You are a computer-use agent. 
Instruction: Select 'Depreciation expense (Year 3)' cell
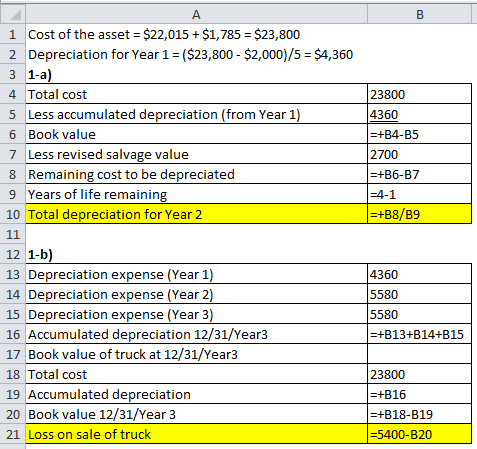[196, 314]
